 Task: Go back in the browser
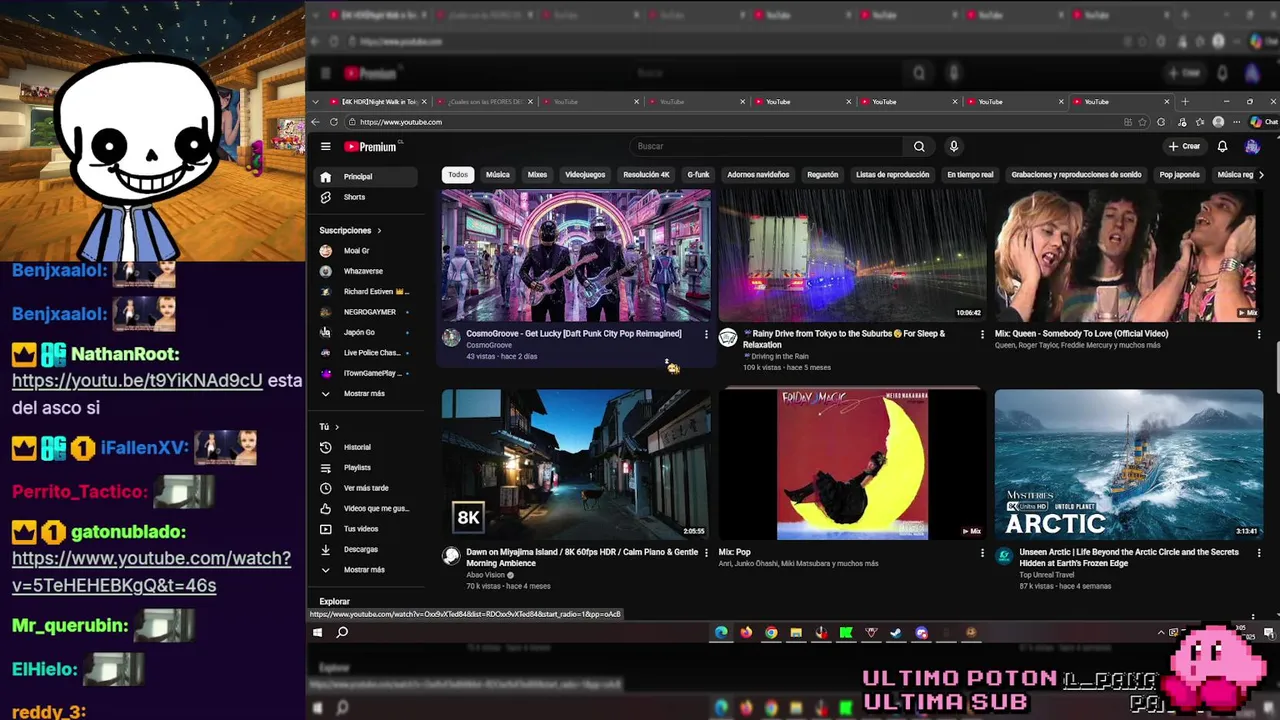316,122
